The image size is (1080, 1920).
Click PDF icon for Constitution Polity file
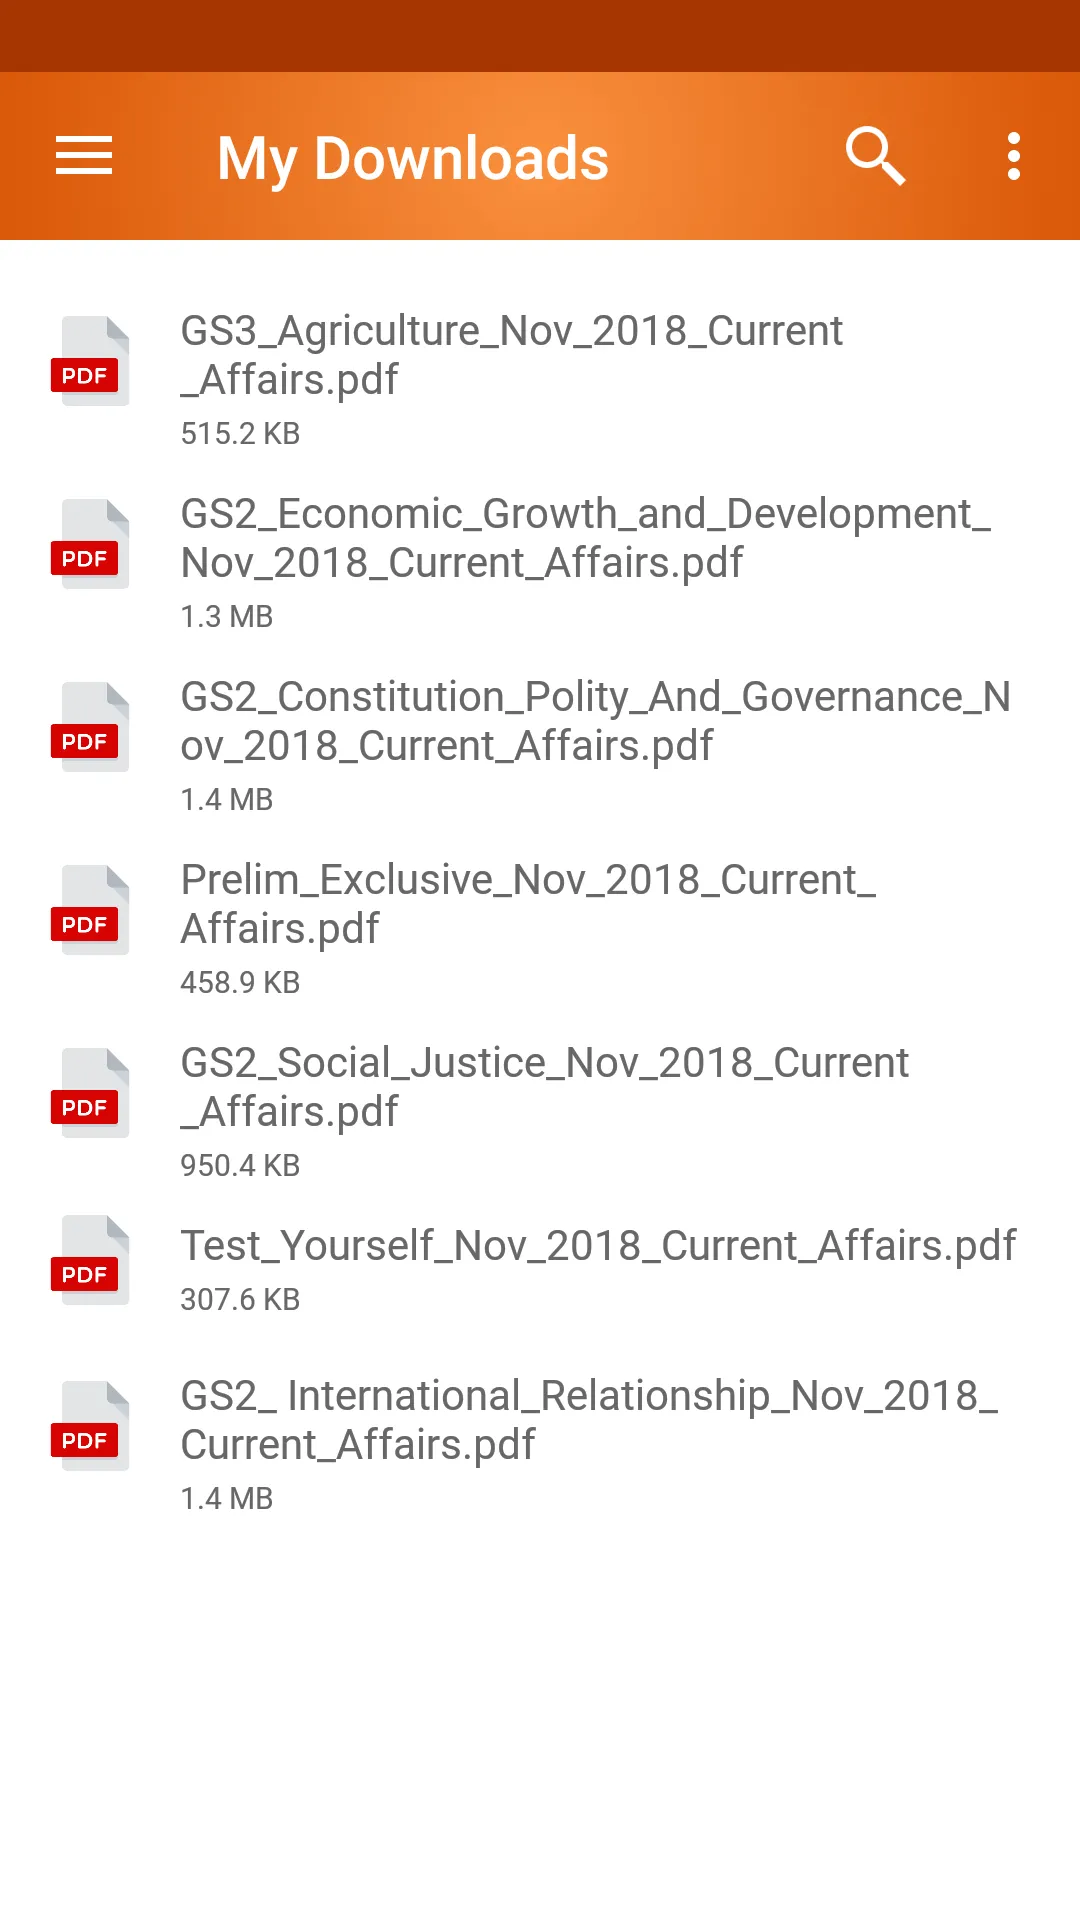[90, 727]
